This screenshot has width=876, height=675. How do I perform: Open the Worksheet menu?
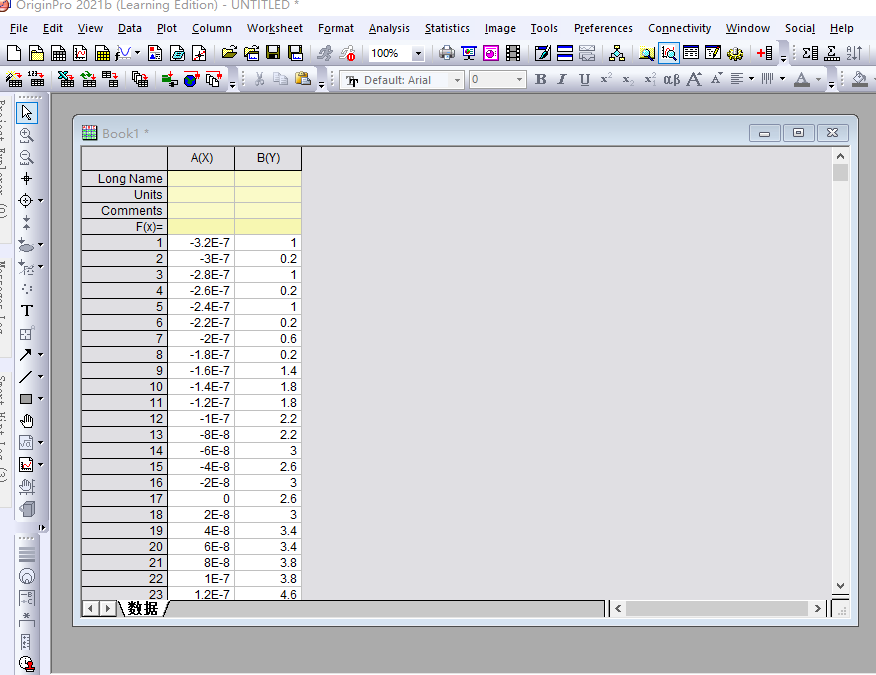pyautogui.click(x=275, y=28)
